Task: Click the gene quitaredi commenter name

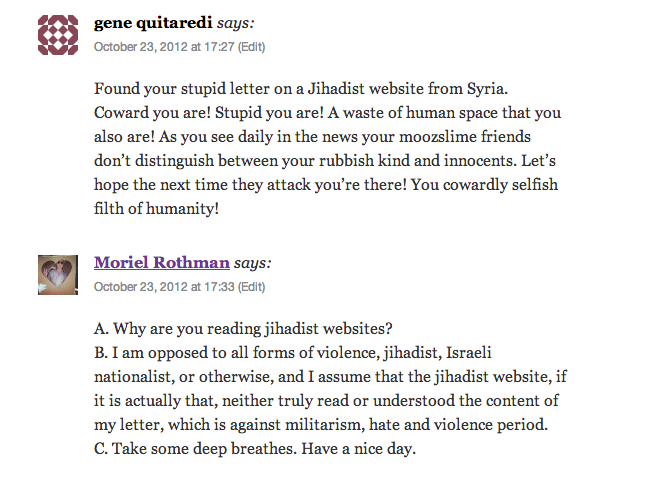Action: [x=159, y=23]
